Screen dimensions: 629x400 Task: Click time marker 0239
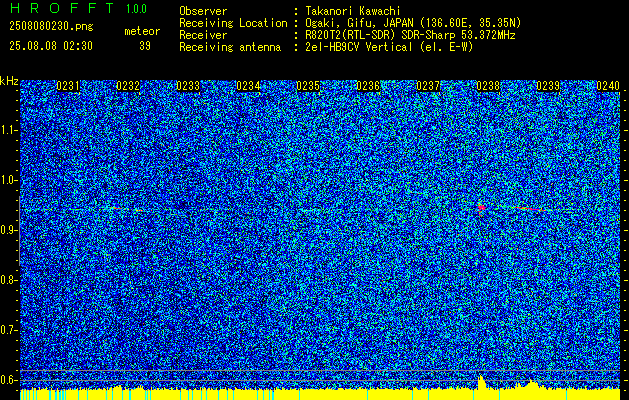(x=548, y=86)
